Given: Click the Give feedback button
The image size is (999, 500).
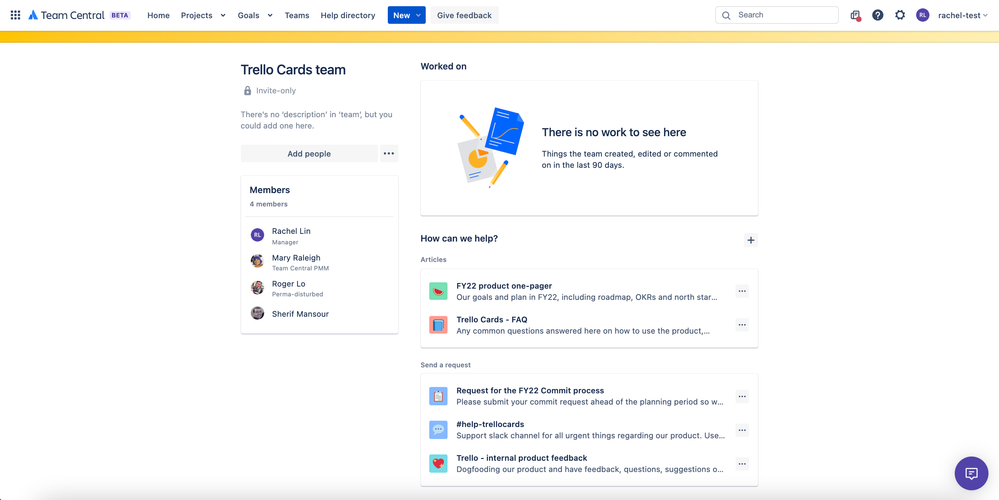Looking at the screenshot, I should (x=464, y=15).
